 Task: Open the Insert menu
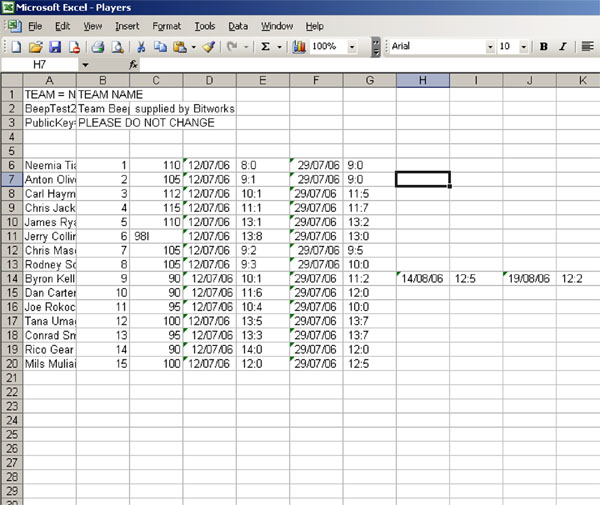tap(127, 26)
